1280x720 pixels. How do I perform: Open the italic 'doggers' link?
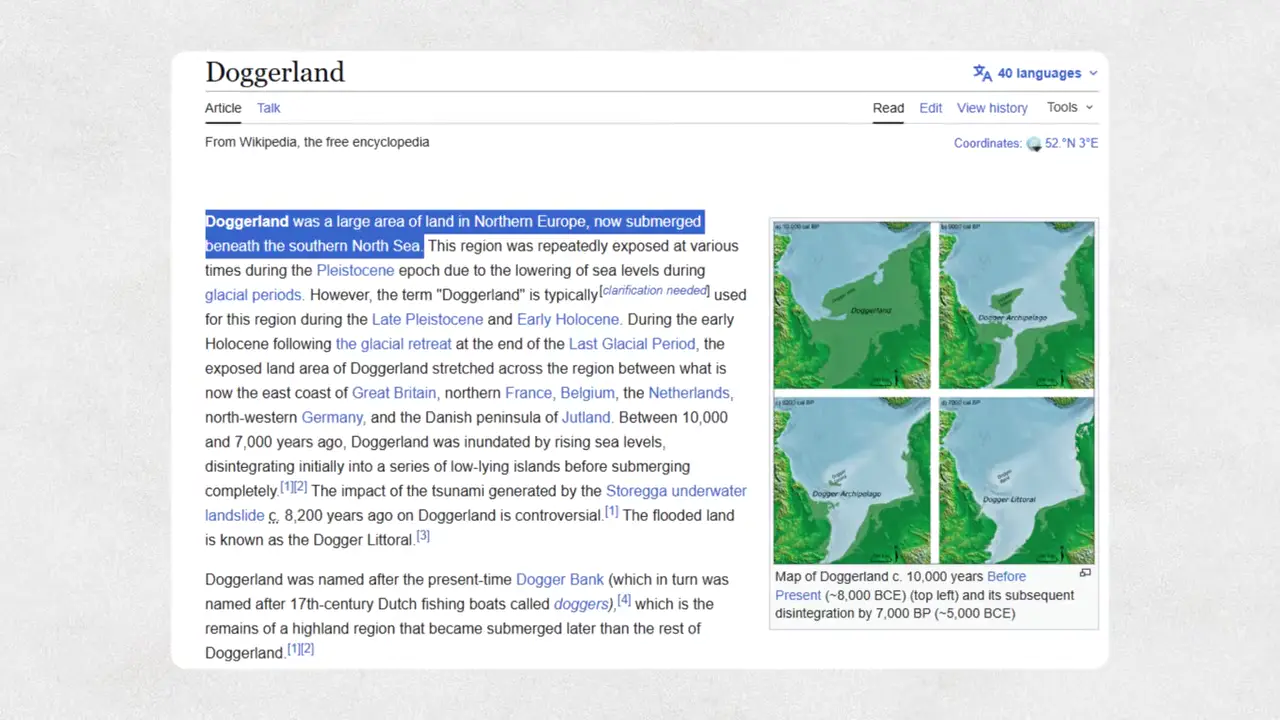(581, 604)
